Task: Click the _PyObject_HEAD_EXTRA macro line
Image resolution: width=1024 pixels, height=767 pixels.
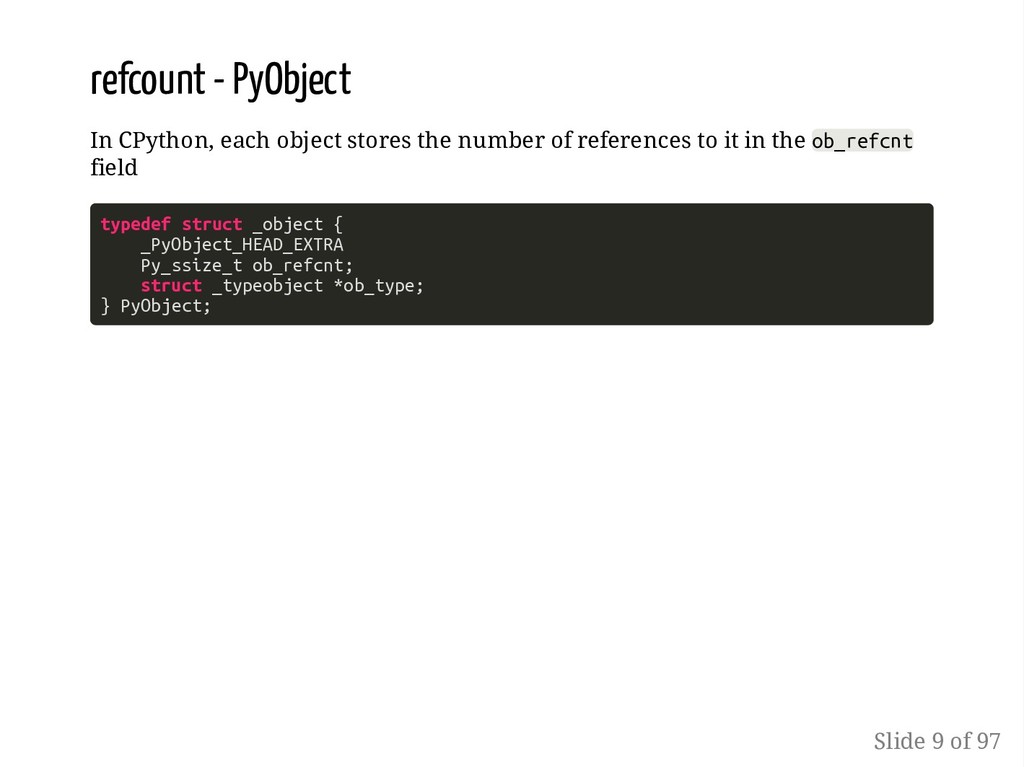Action: pyautogui.click(x=242, y=245)
